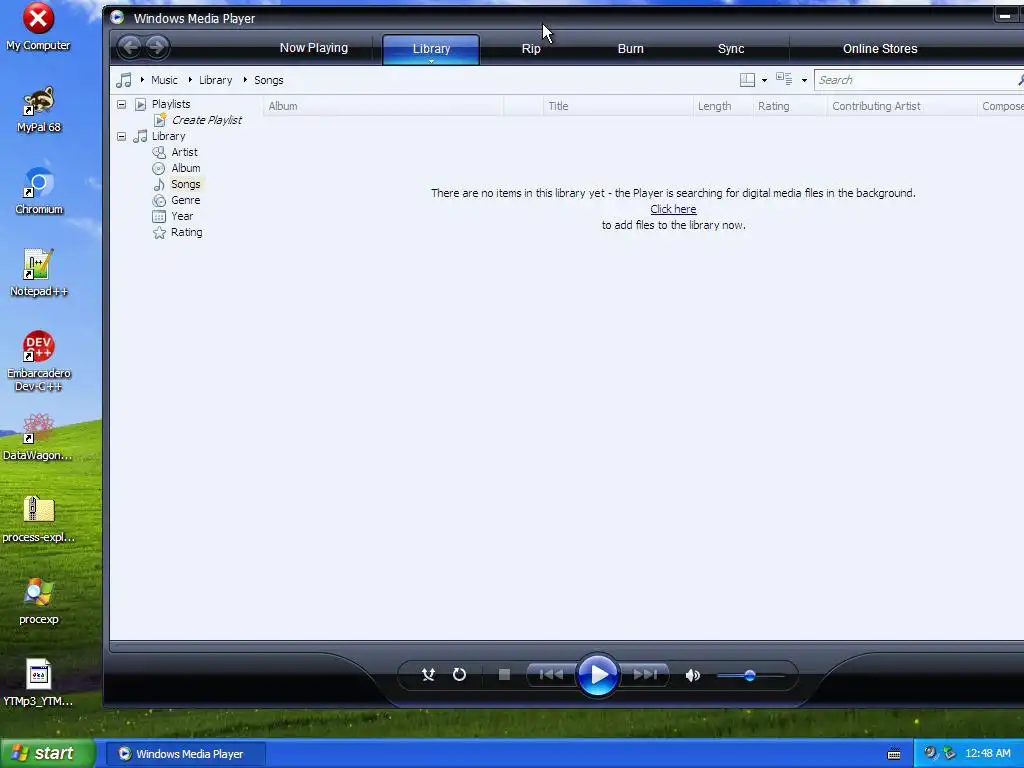1024x768 pixels.
Task: Switch to the Rip tab
Action: [531, 48]
